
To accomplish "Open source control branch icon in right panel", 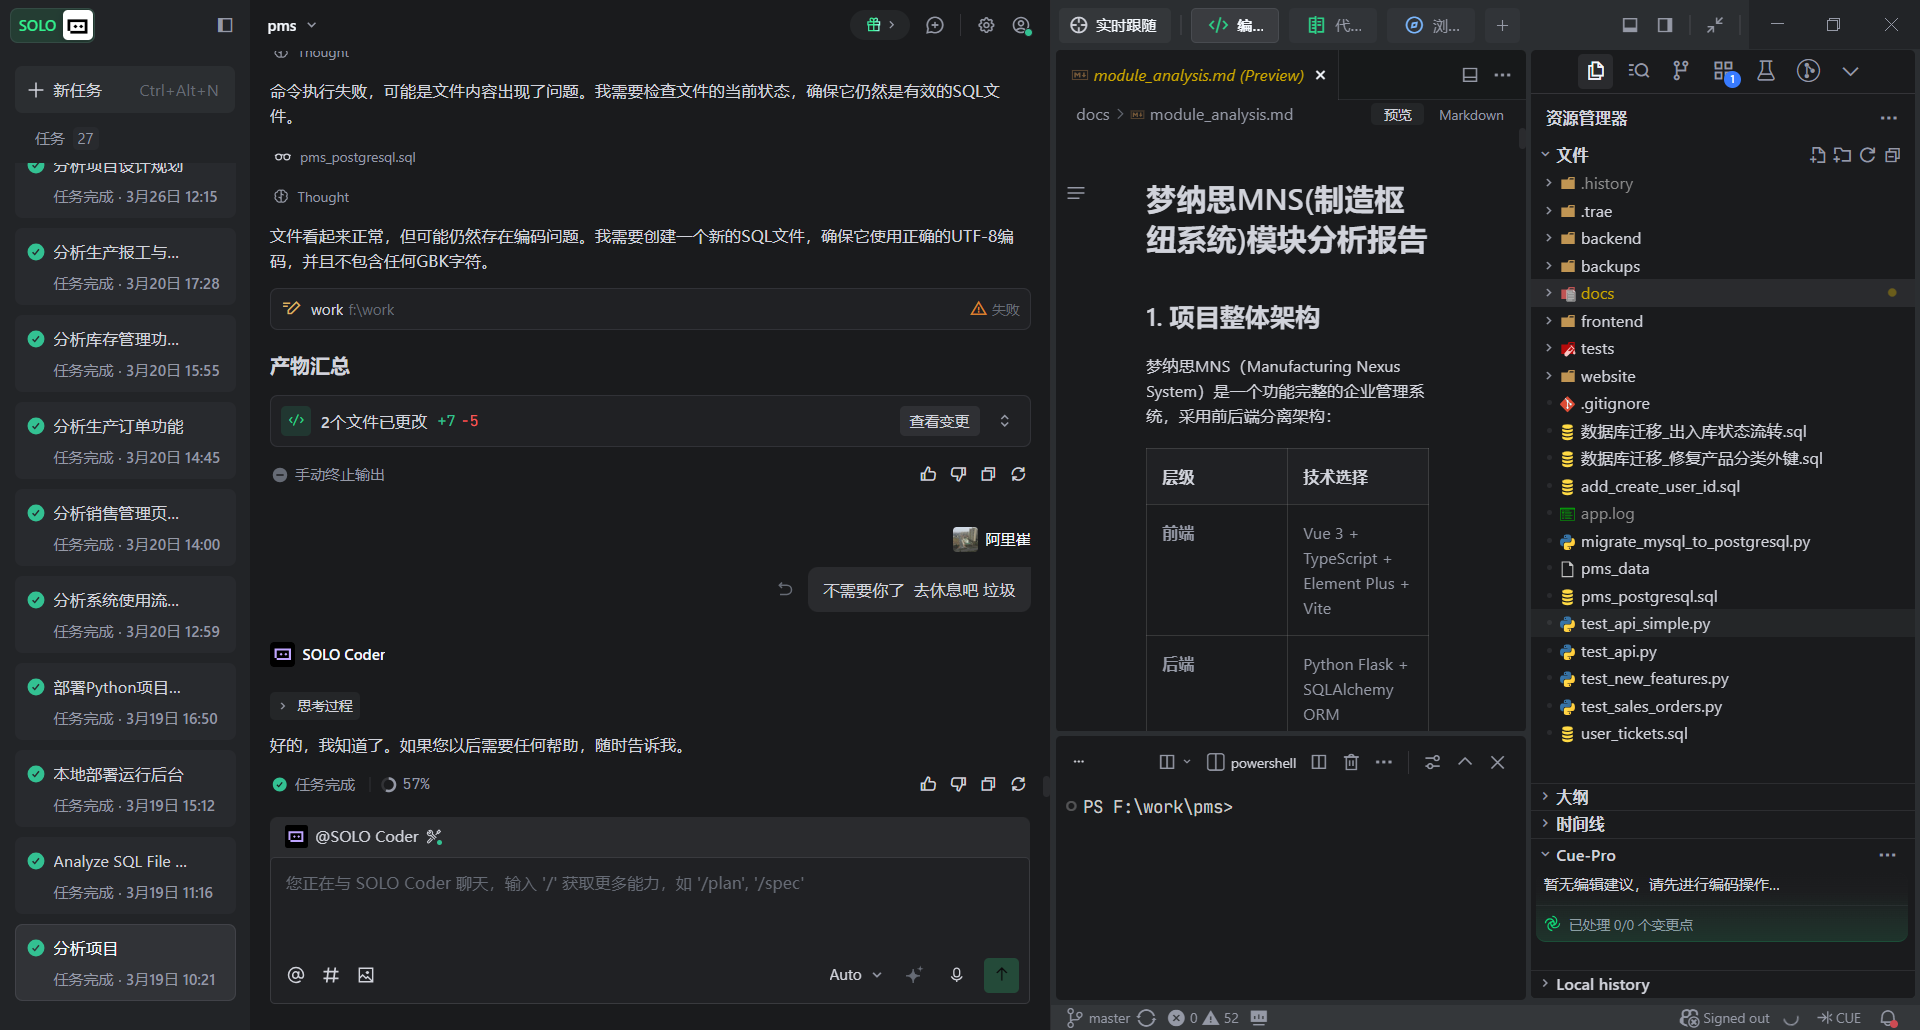I will [x=1681, y=71].
